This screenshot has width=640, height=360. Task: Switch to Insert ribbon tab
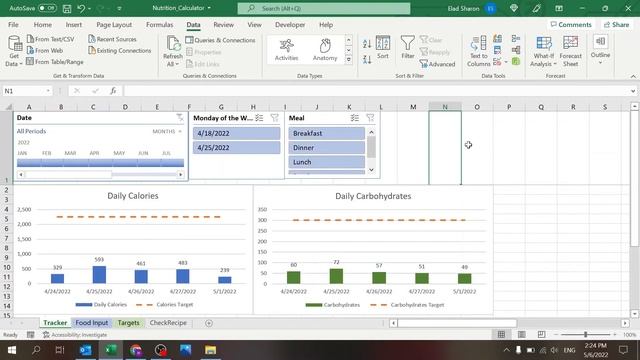[x=73, y=24]
